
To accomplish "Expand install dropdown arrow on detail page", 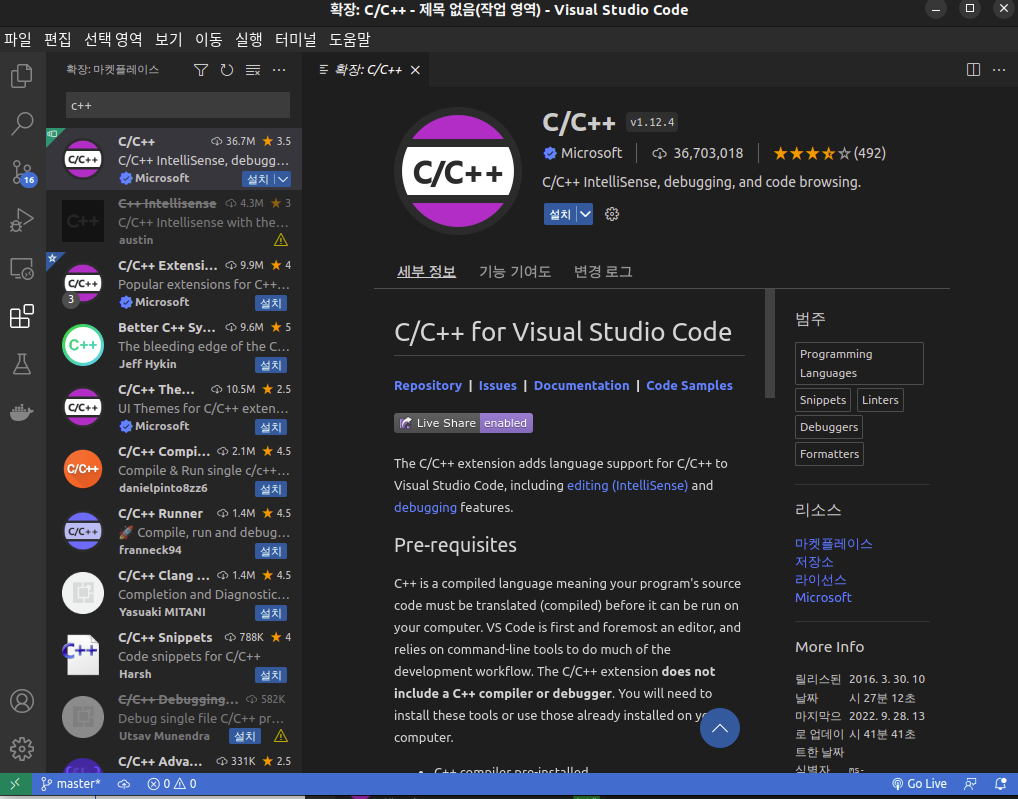I will click(585, 214).
